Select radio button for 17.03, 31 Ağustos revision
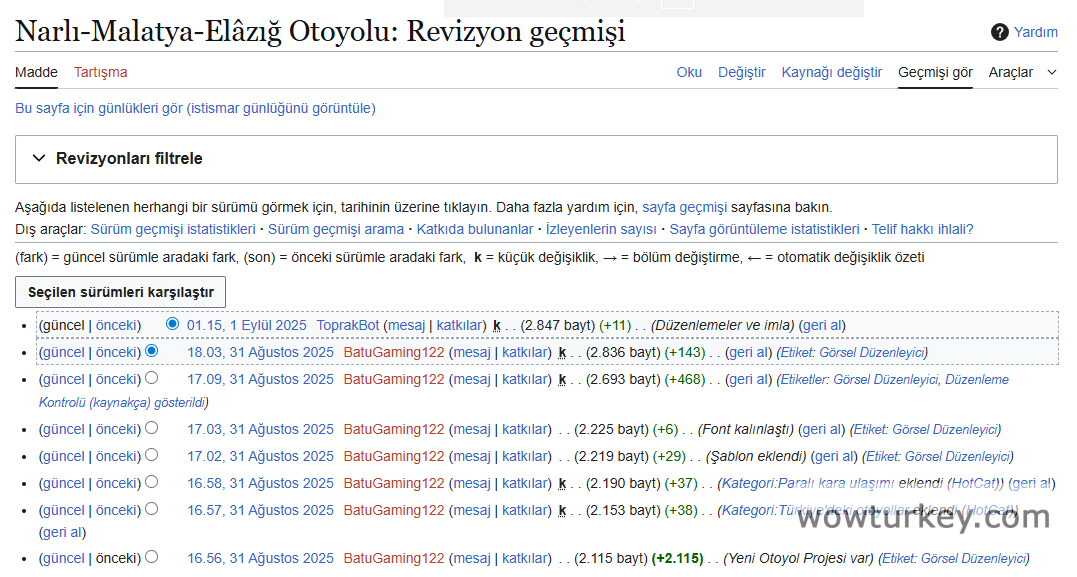The width and height of the screenshot is (1077, 577). click(x=152, y=428)
